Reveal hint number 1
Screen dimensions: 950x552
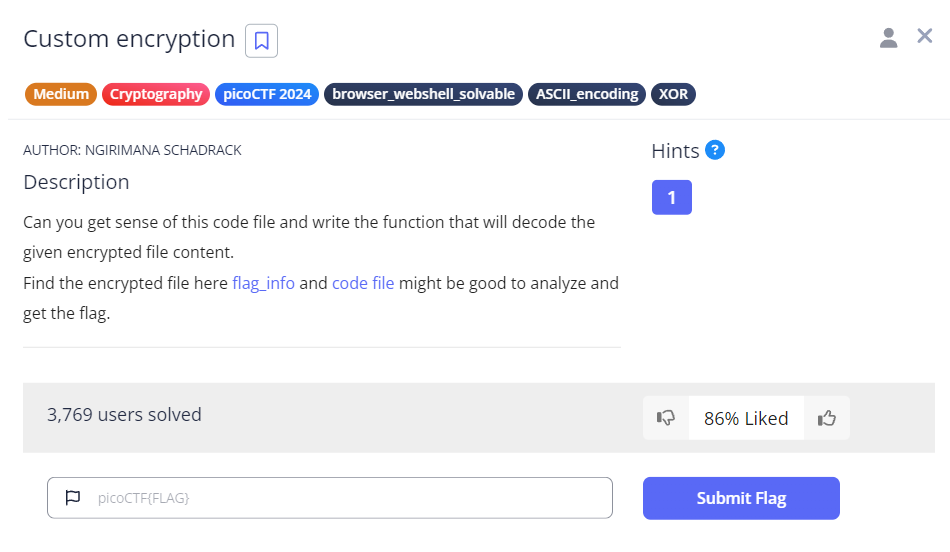671,197
